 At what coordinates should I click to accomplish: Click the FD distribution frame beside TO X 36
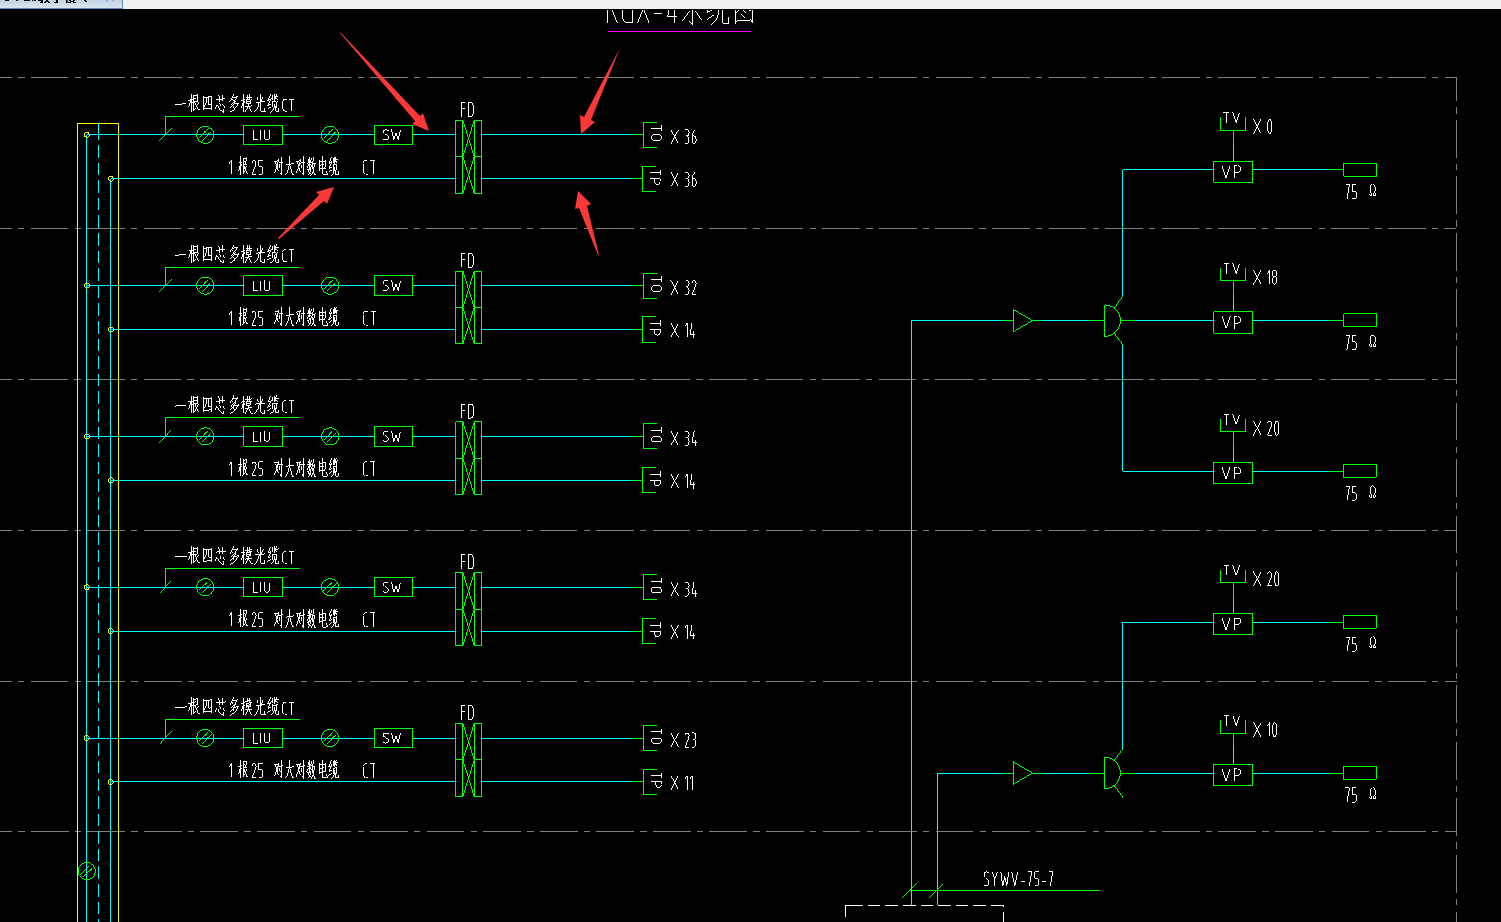tap(468, 157)
